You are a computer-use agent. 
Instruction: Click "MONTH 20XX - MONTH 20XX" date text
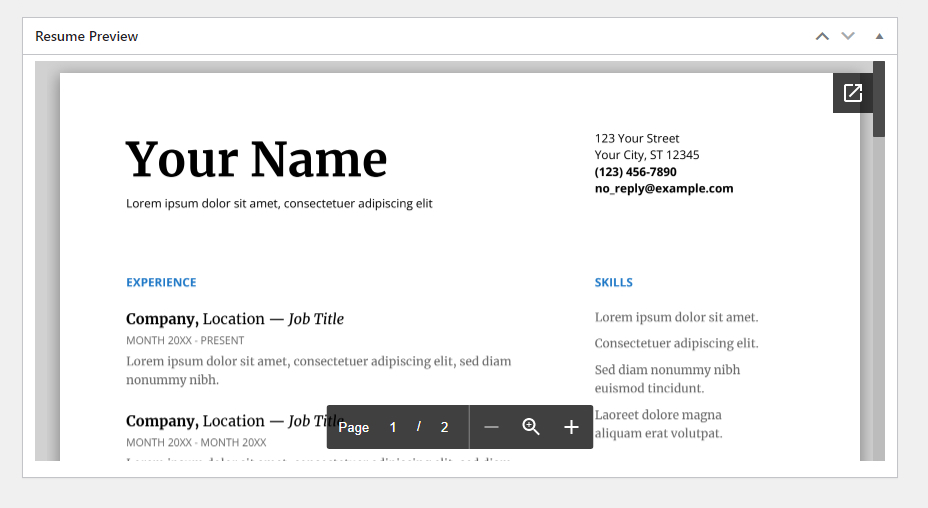(x=196, y=442)
